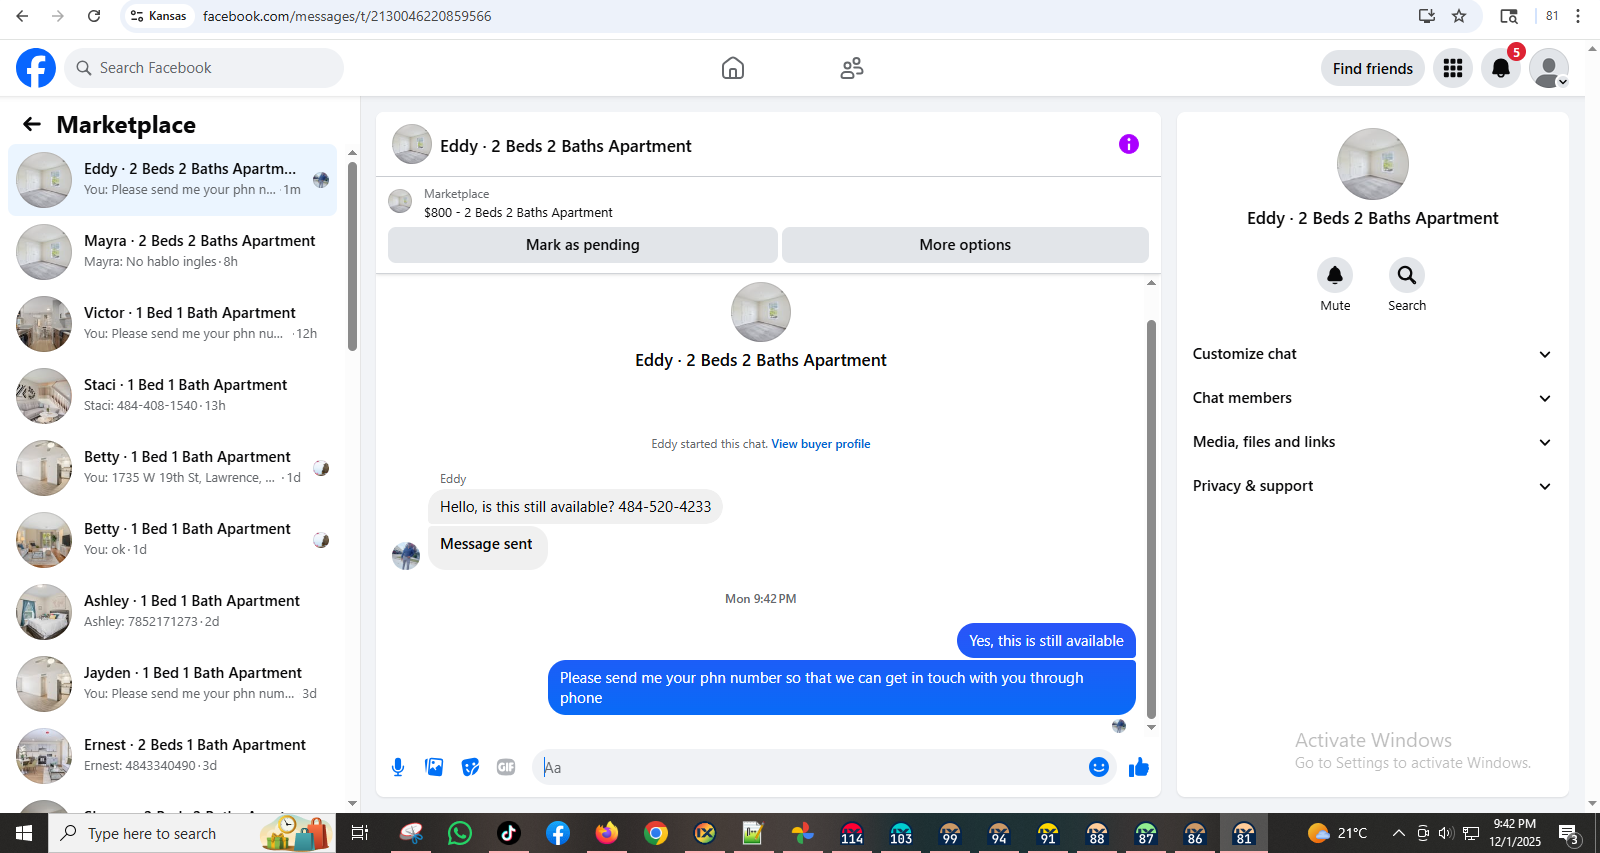Image resolution: width=1600 pixels, height=853 pixels.
Task: Open the emoji picker smiley icon
Action: 1099,767
